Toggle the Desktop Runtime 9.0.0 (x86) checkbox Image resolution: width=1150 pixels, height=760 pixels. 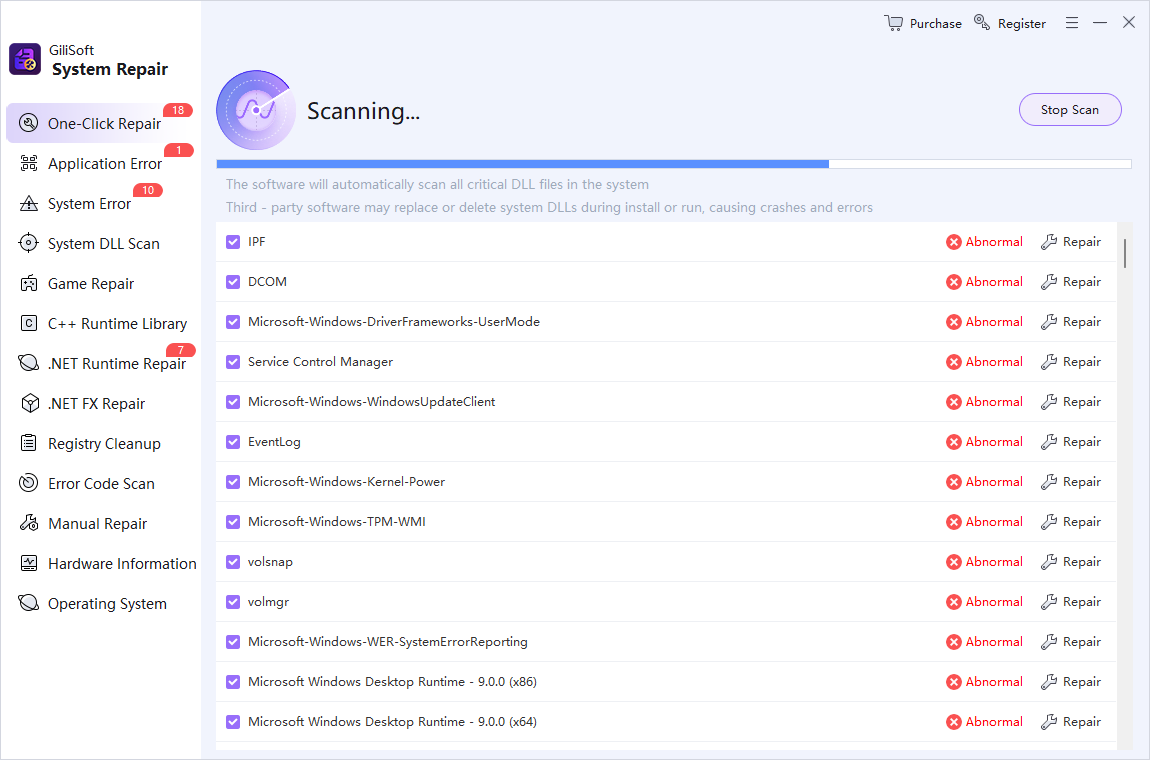pos(233,682)
